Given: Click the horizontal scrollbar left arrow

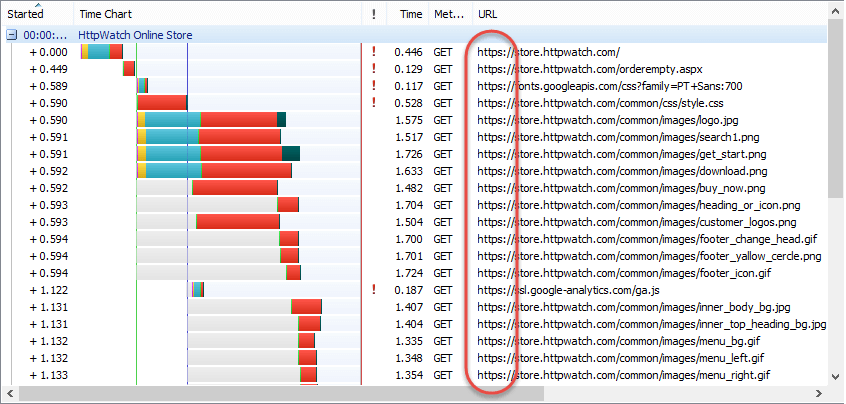Looking at the screenshot, I should coord(10,393).
